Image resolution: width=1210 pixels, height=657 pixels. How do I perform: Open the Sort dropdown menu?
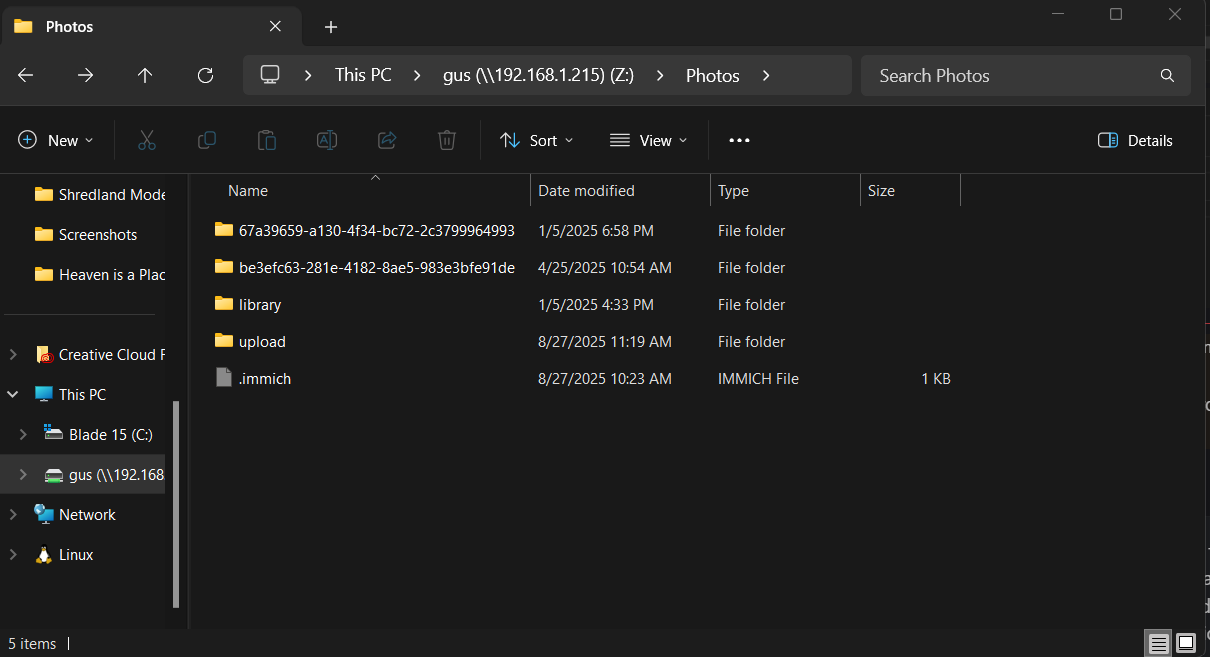coord(537,140)
